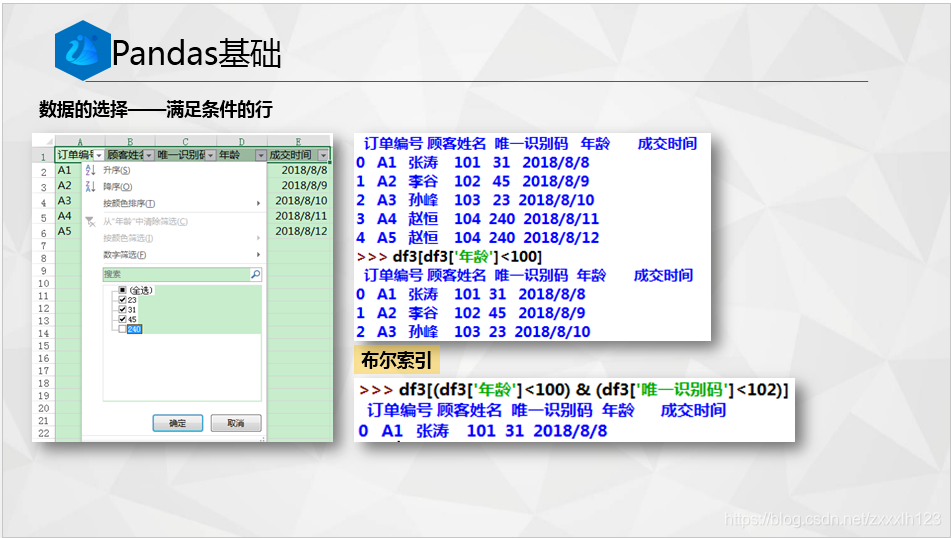Screen dimensions: 951x538
Task: Click the filter menu resize grip corner
Action: pos(263,439)
